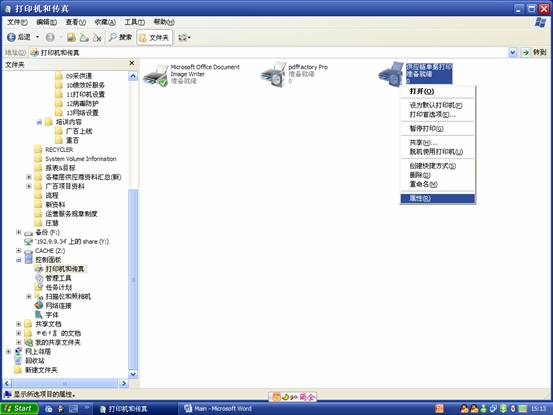Choose 属性(R) in context menu
The height and width of the screenshot is (415, 553).
pyautogui.click(x=438, y=198)
